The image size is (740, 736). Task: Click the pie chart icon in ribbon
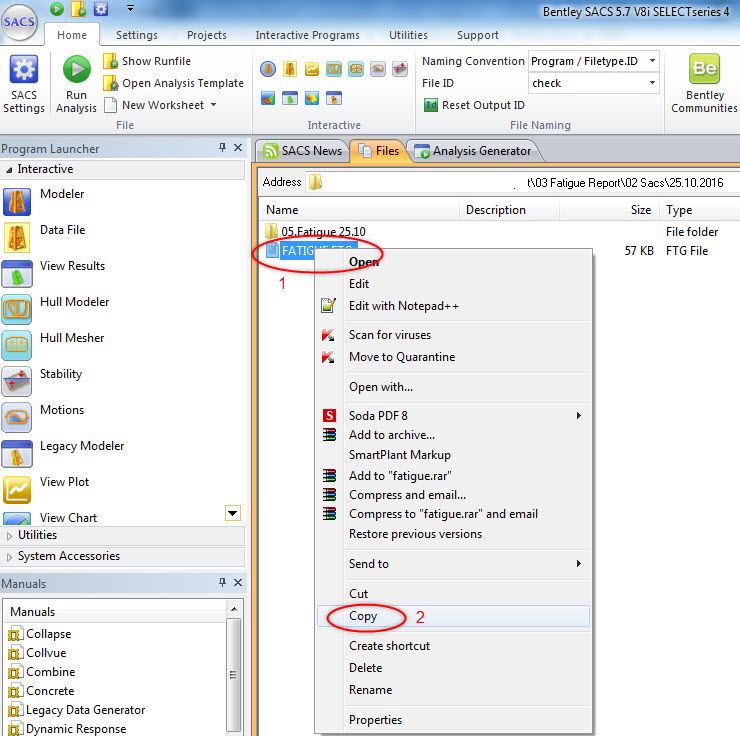click(268, 98)
